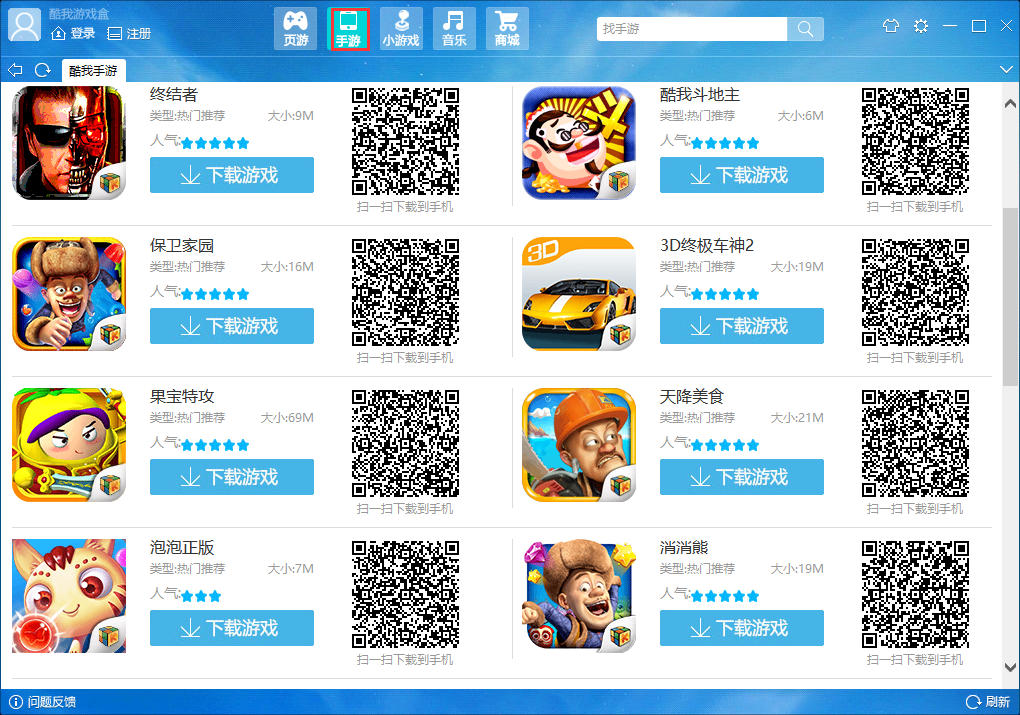The width and height of the screenshot is (1020, 715).
Task: Click the QR code for 消消熊
Action: (915, 595)
